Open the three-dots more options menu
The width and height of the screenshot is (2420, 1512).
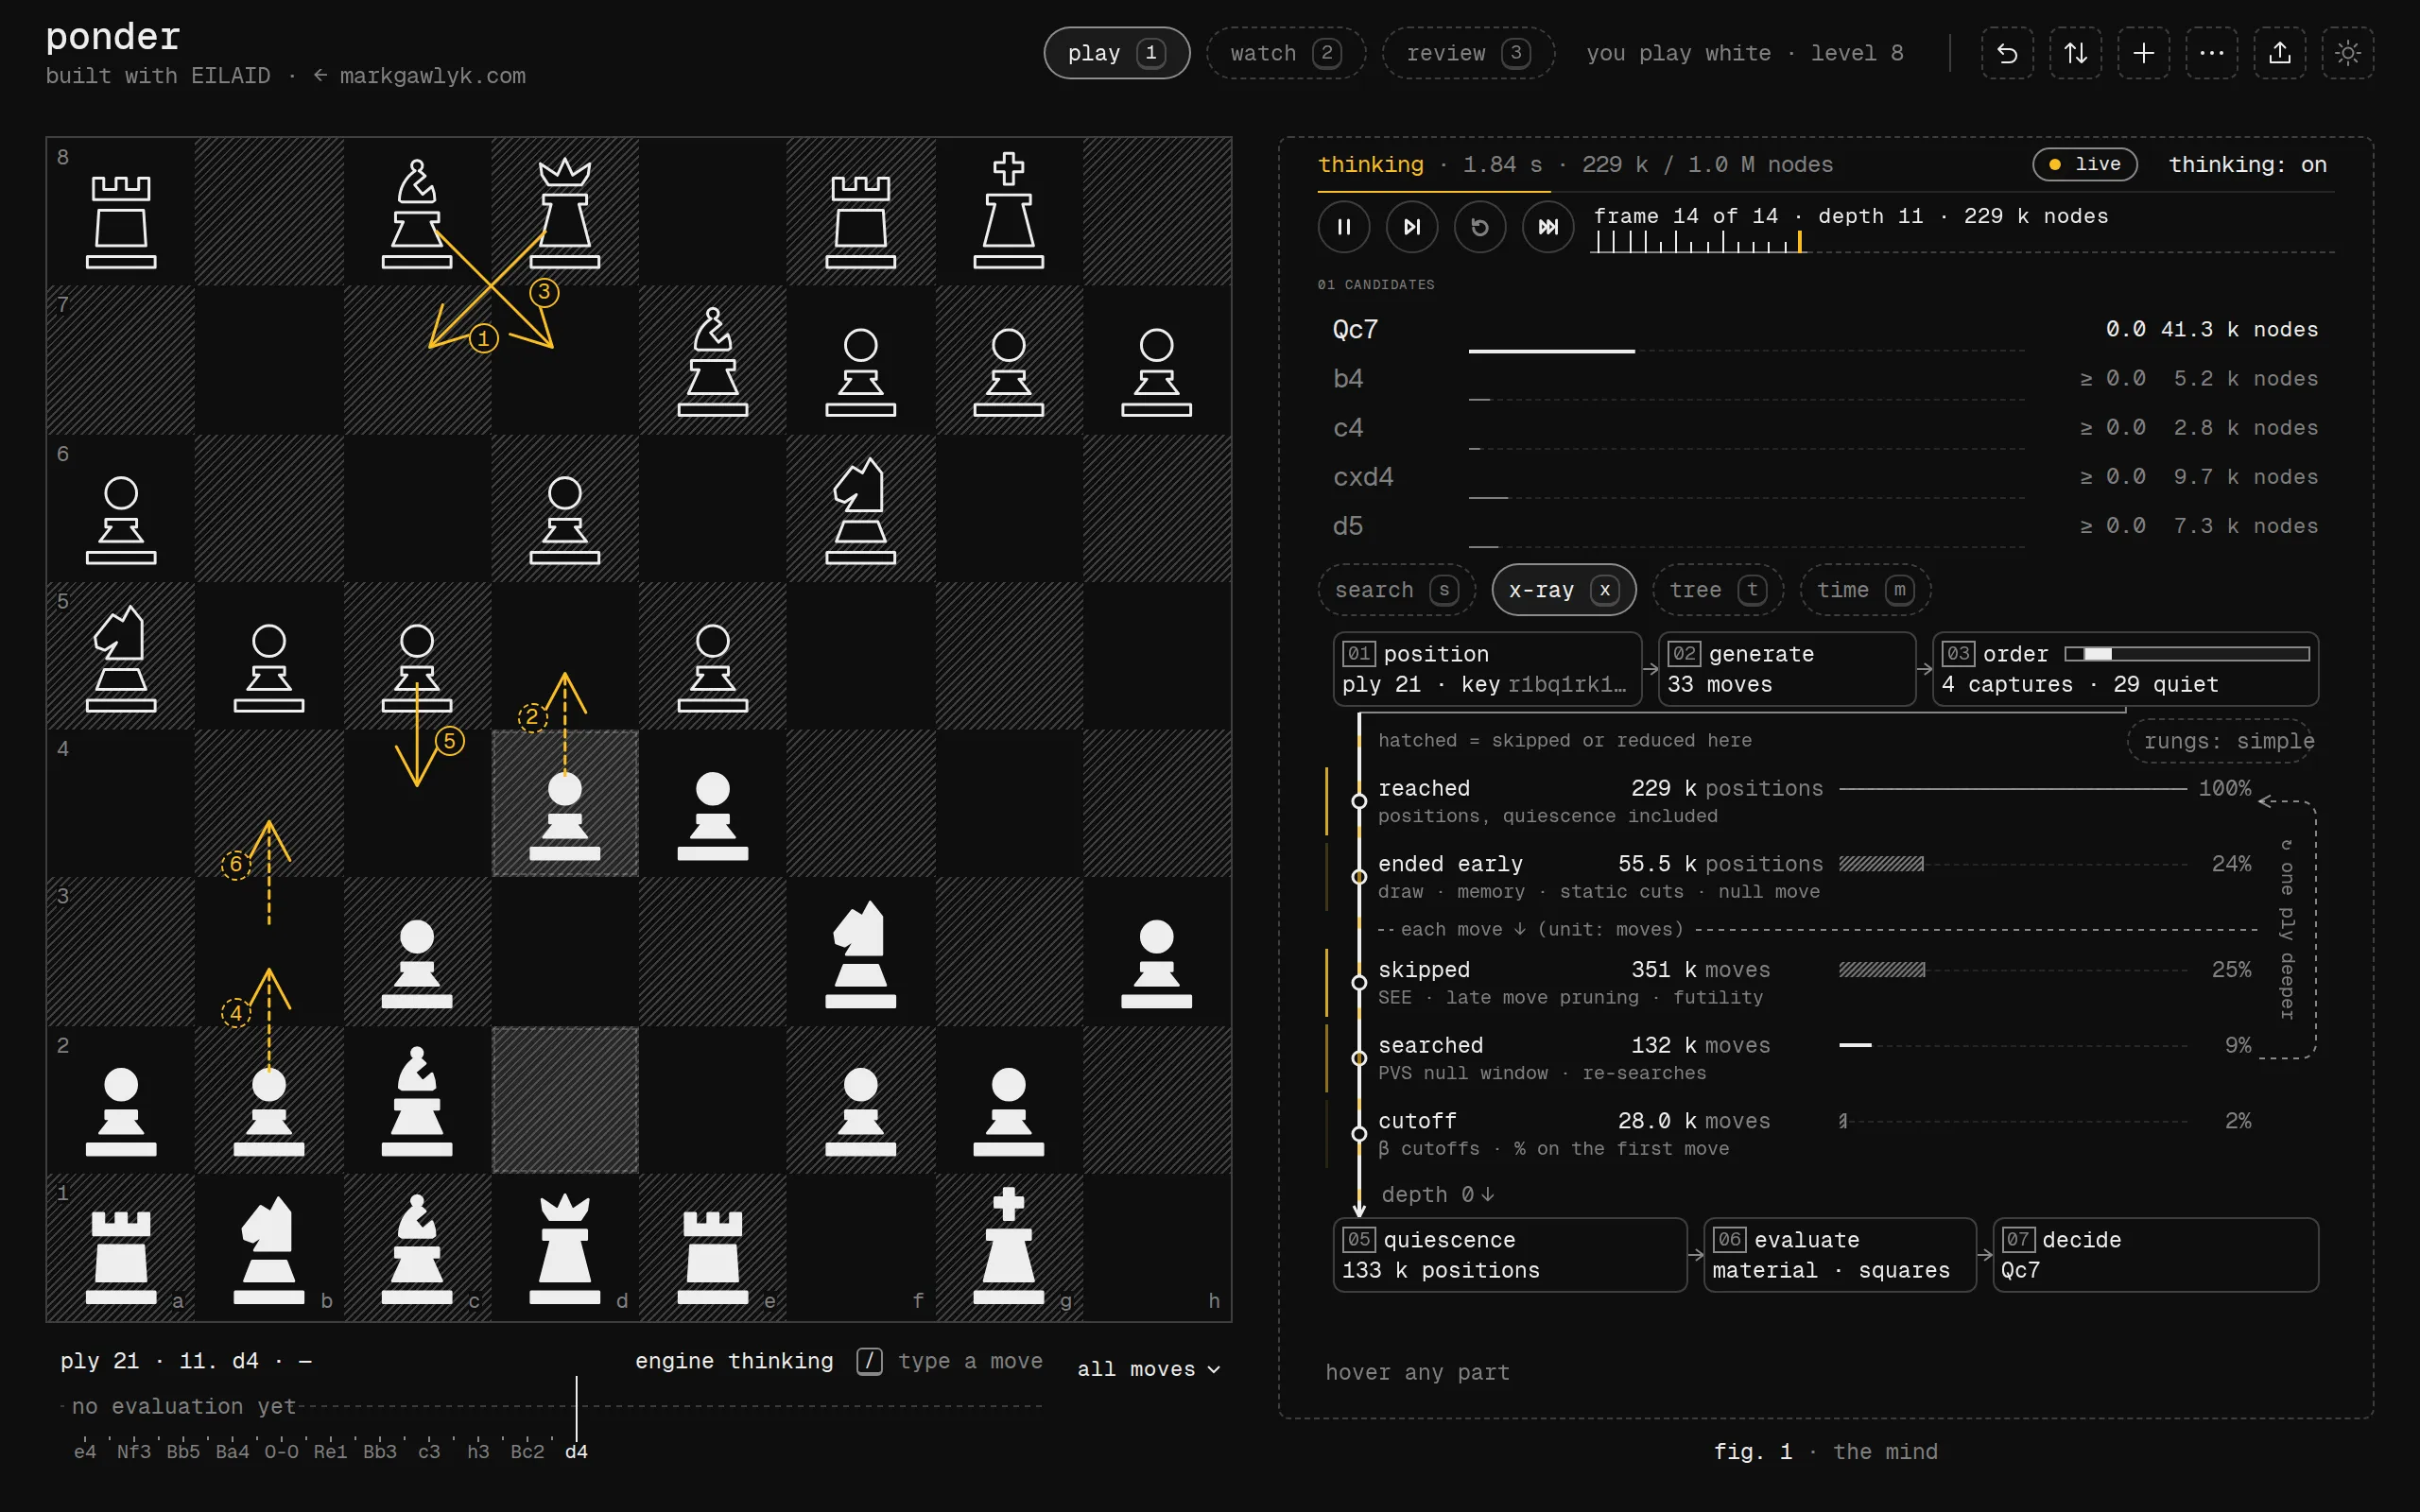(2211, 53)
